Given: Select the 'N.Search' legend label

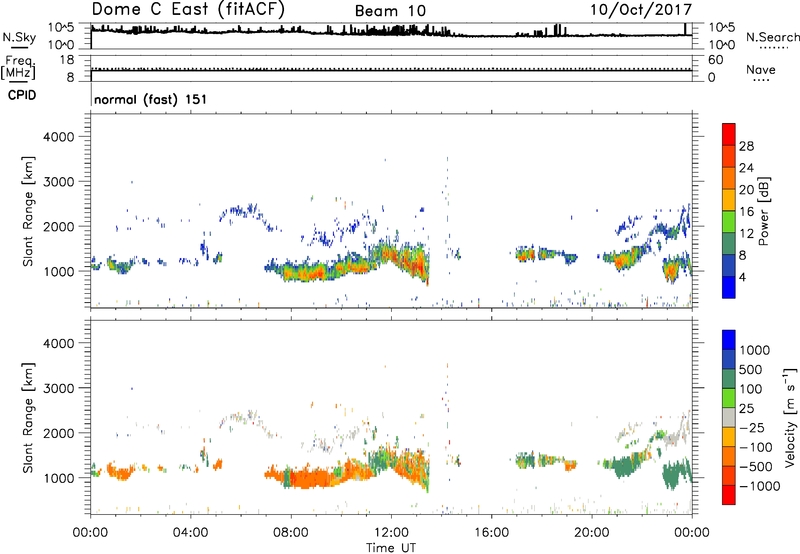Looking at the screenshot, I should click(x=773, y=37).
